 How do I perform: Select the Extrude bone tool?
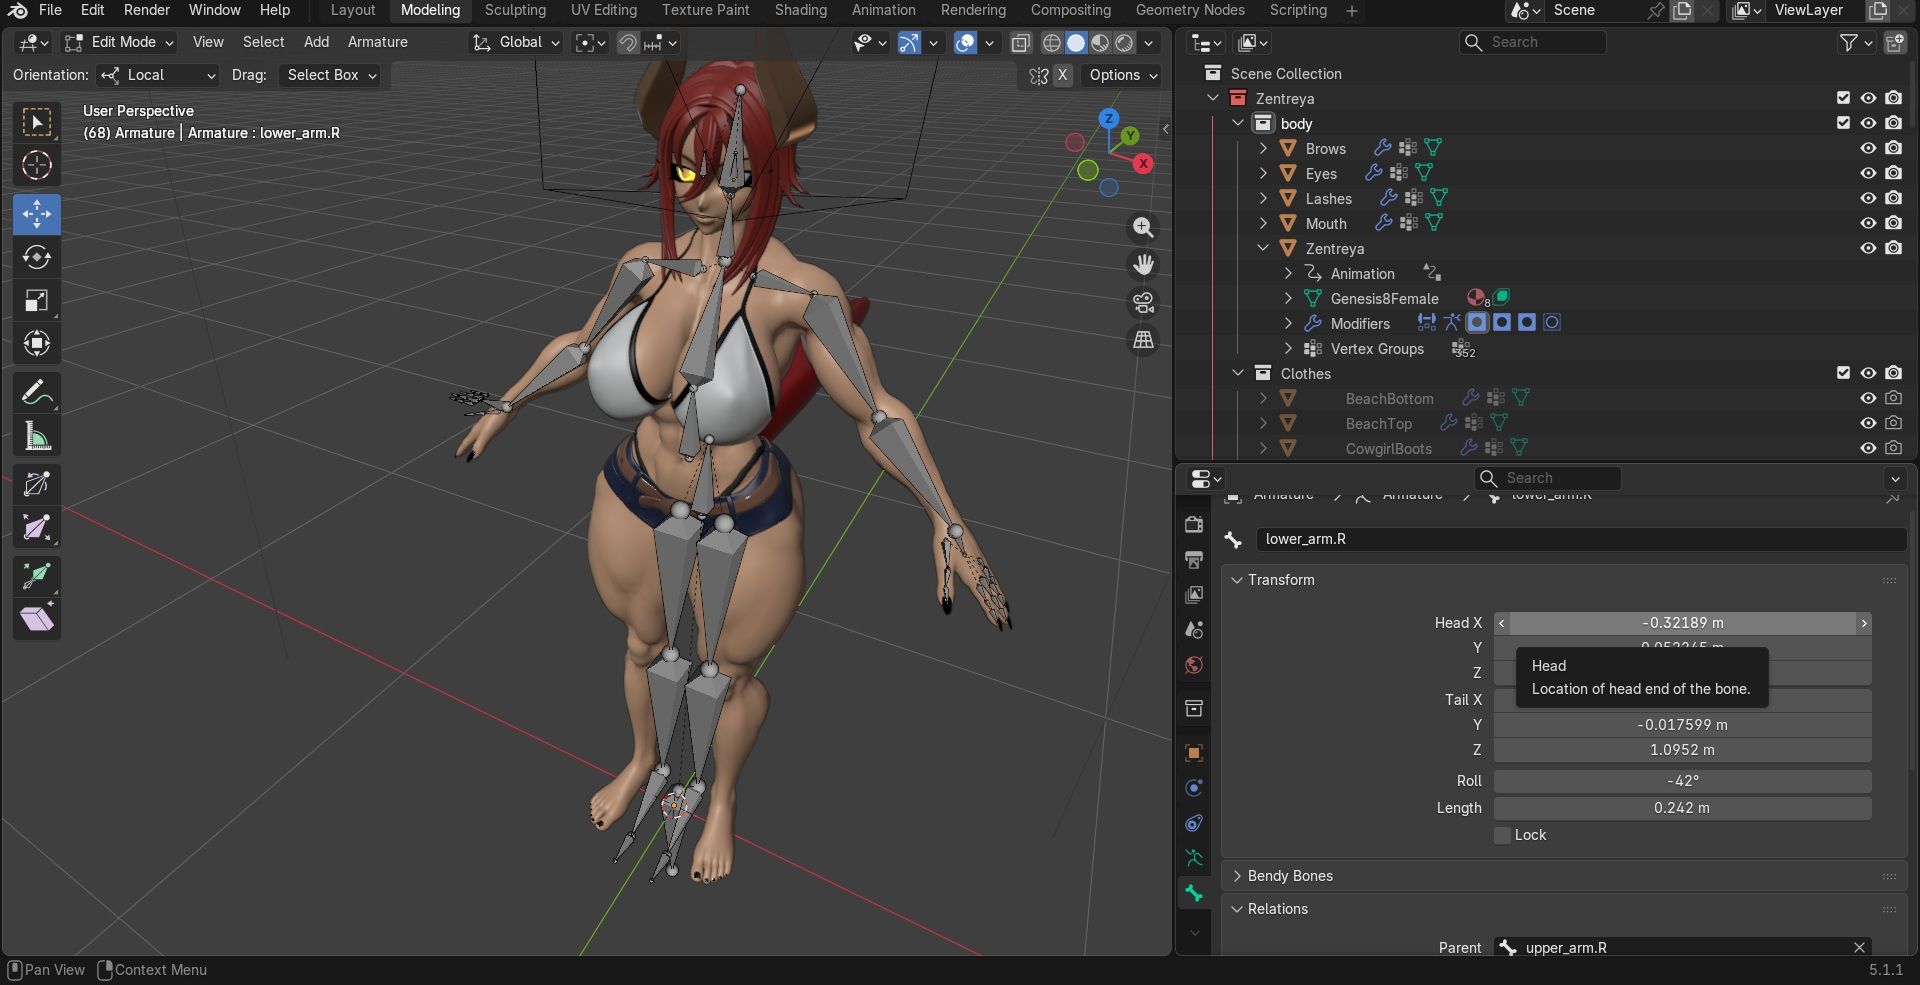[37, 576]
